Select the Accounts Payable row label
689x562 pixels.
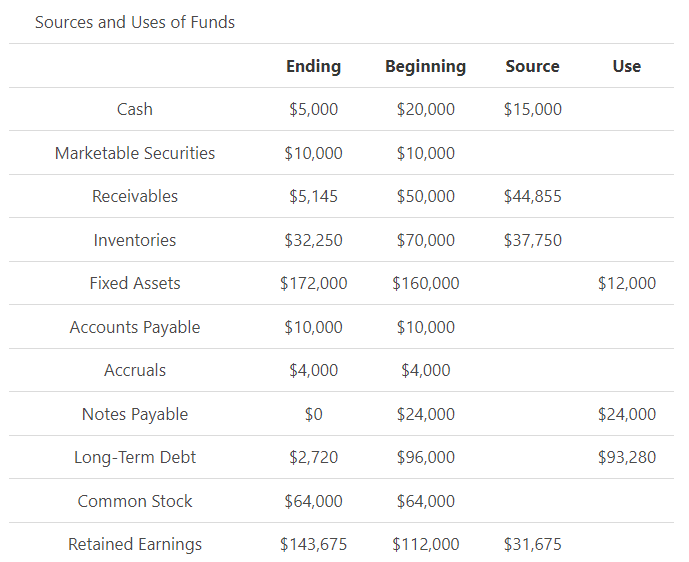pyautogui.click(x=135, y=327)
